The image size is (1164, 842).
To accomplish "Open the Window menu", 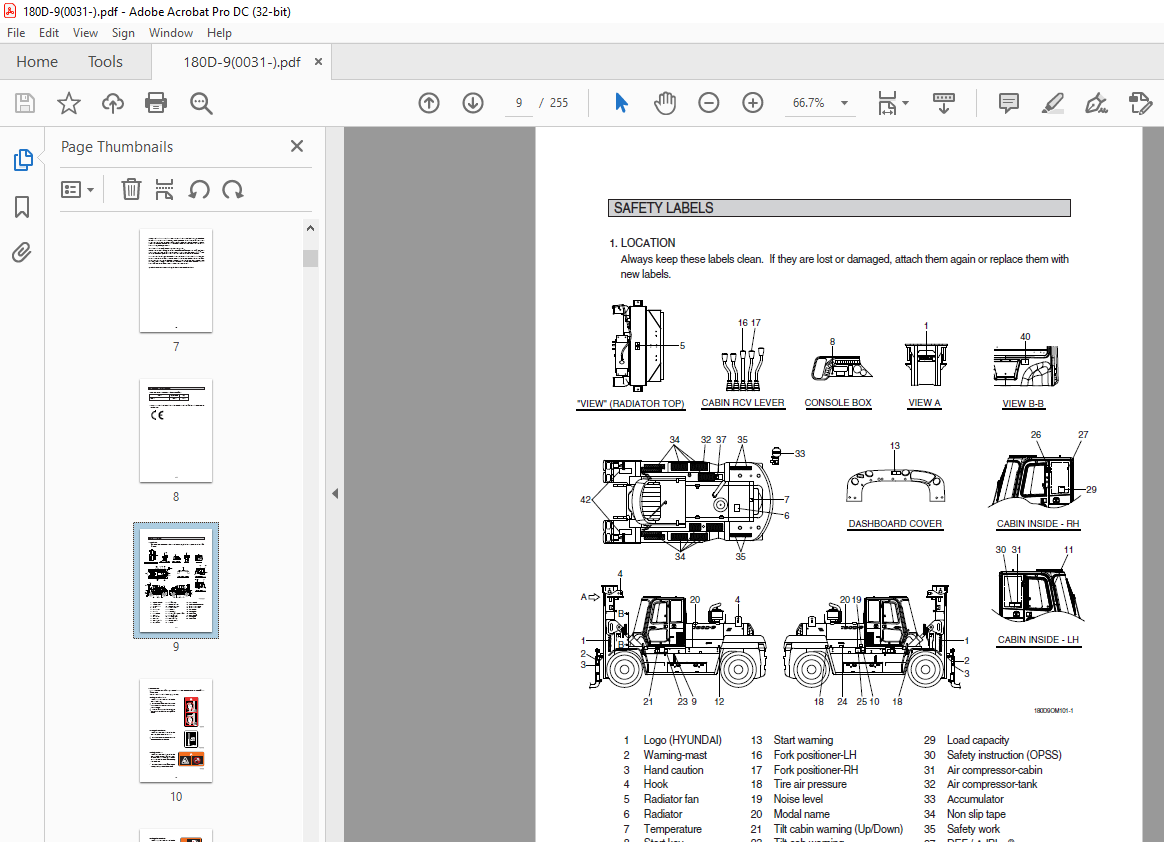I will (171, 33).
